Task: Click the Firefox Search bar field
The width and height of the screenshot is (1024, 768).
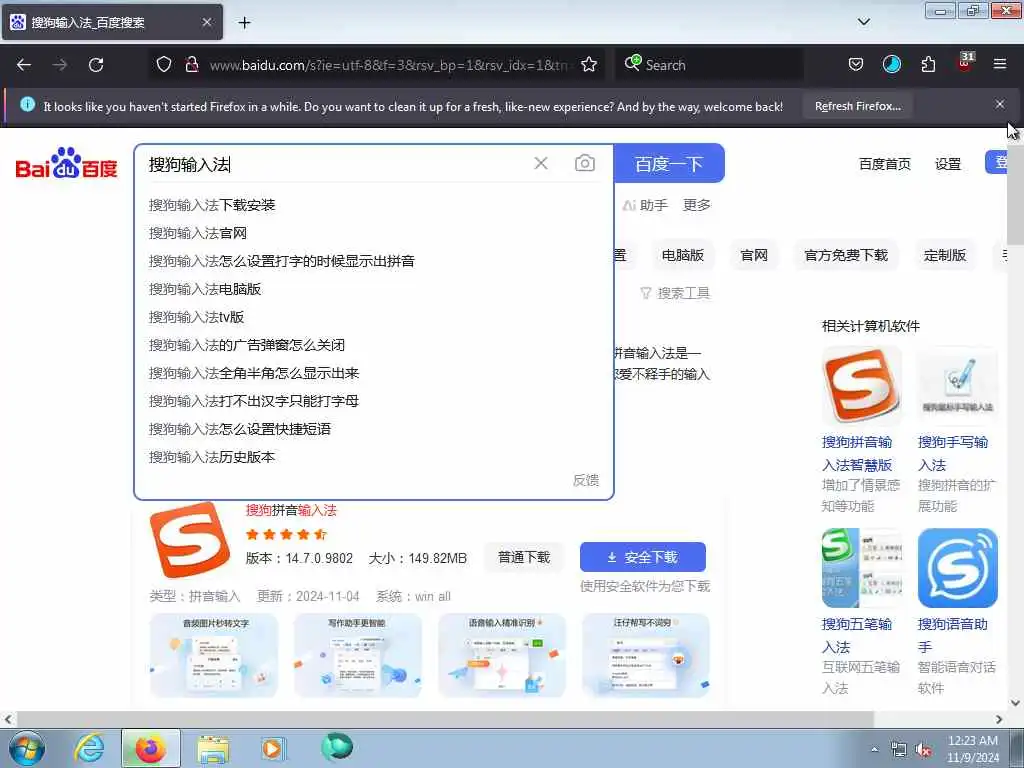Action: coord(709,65)
